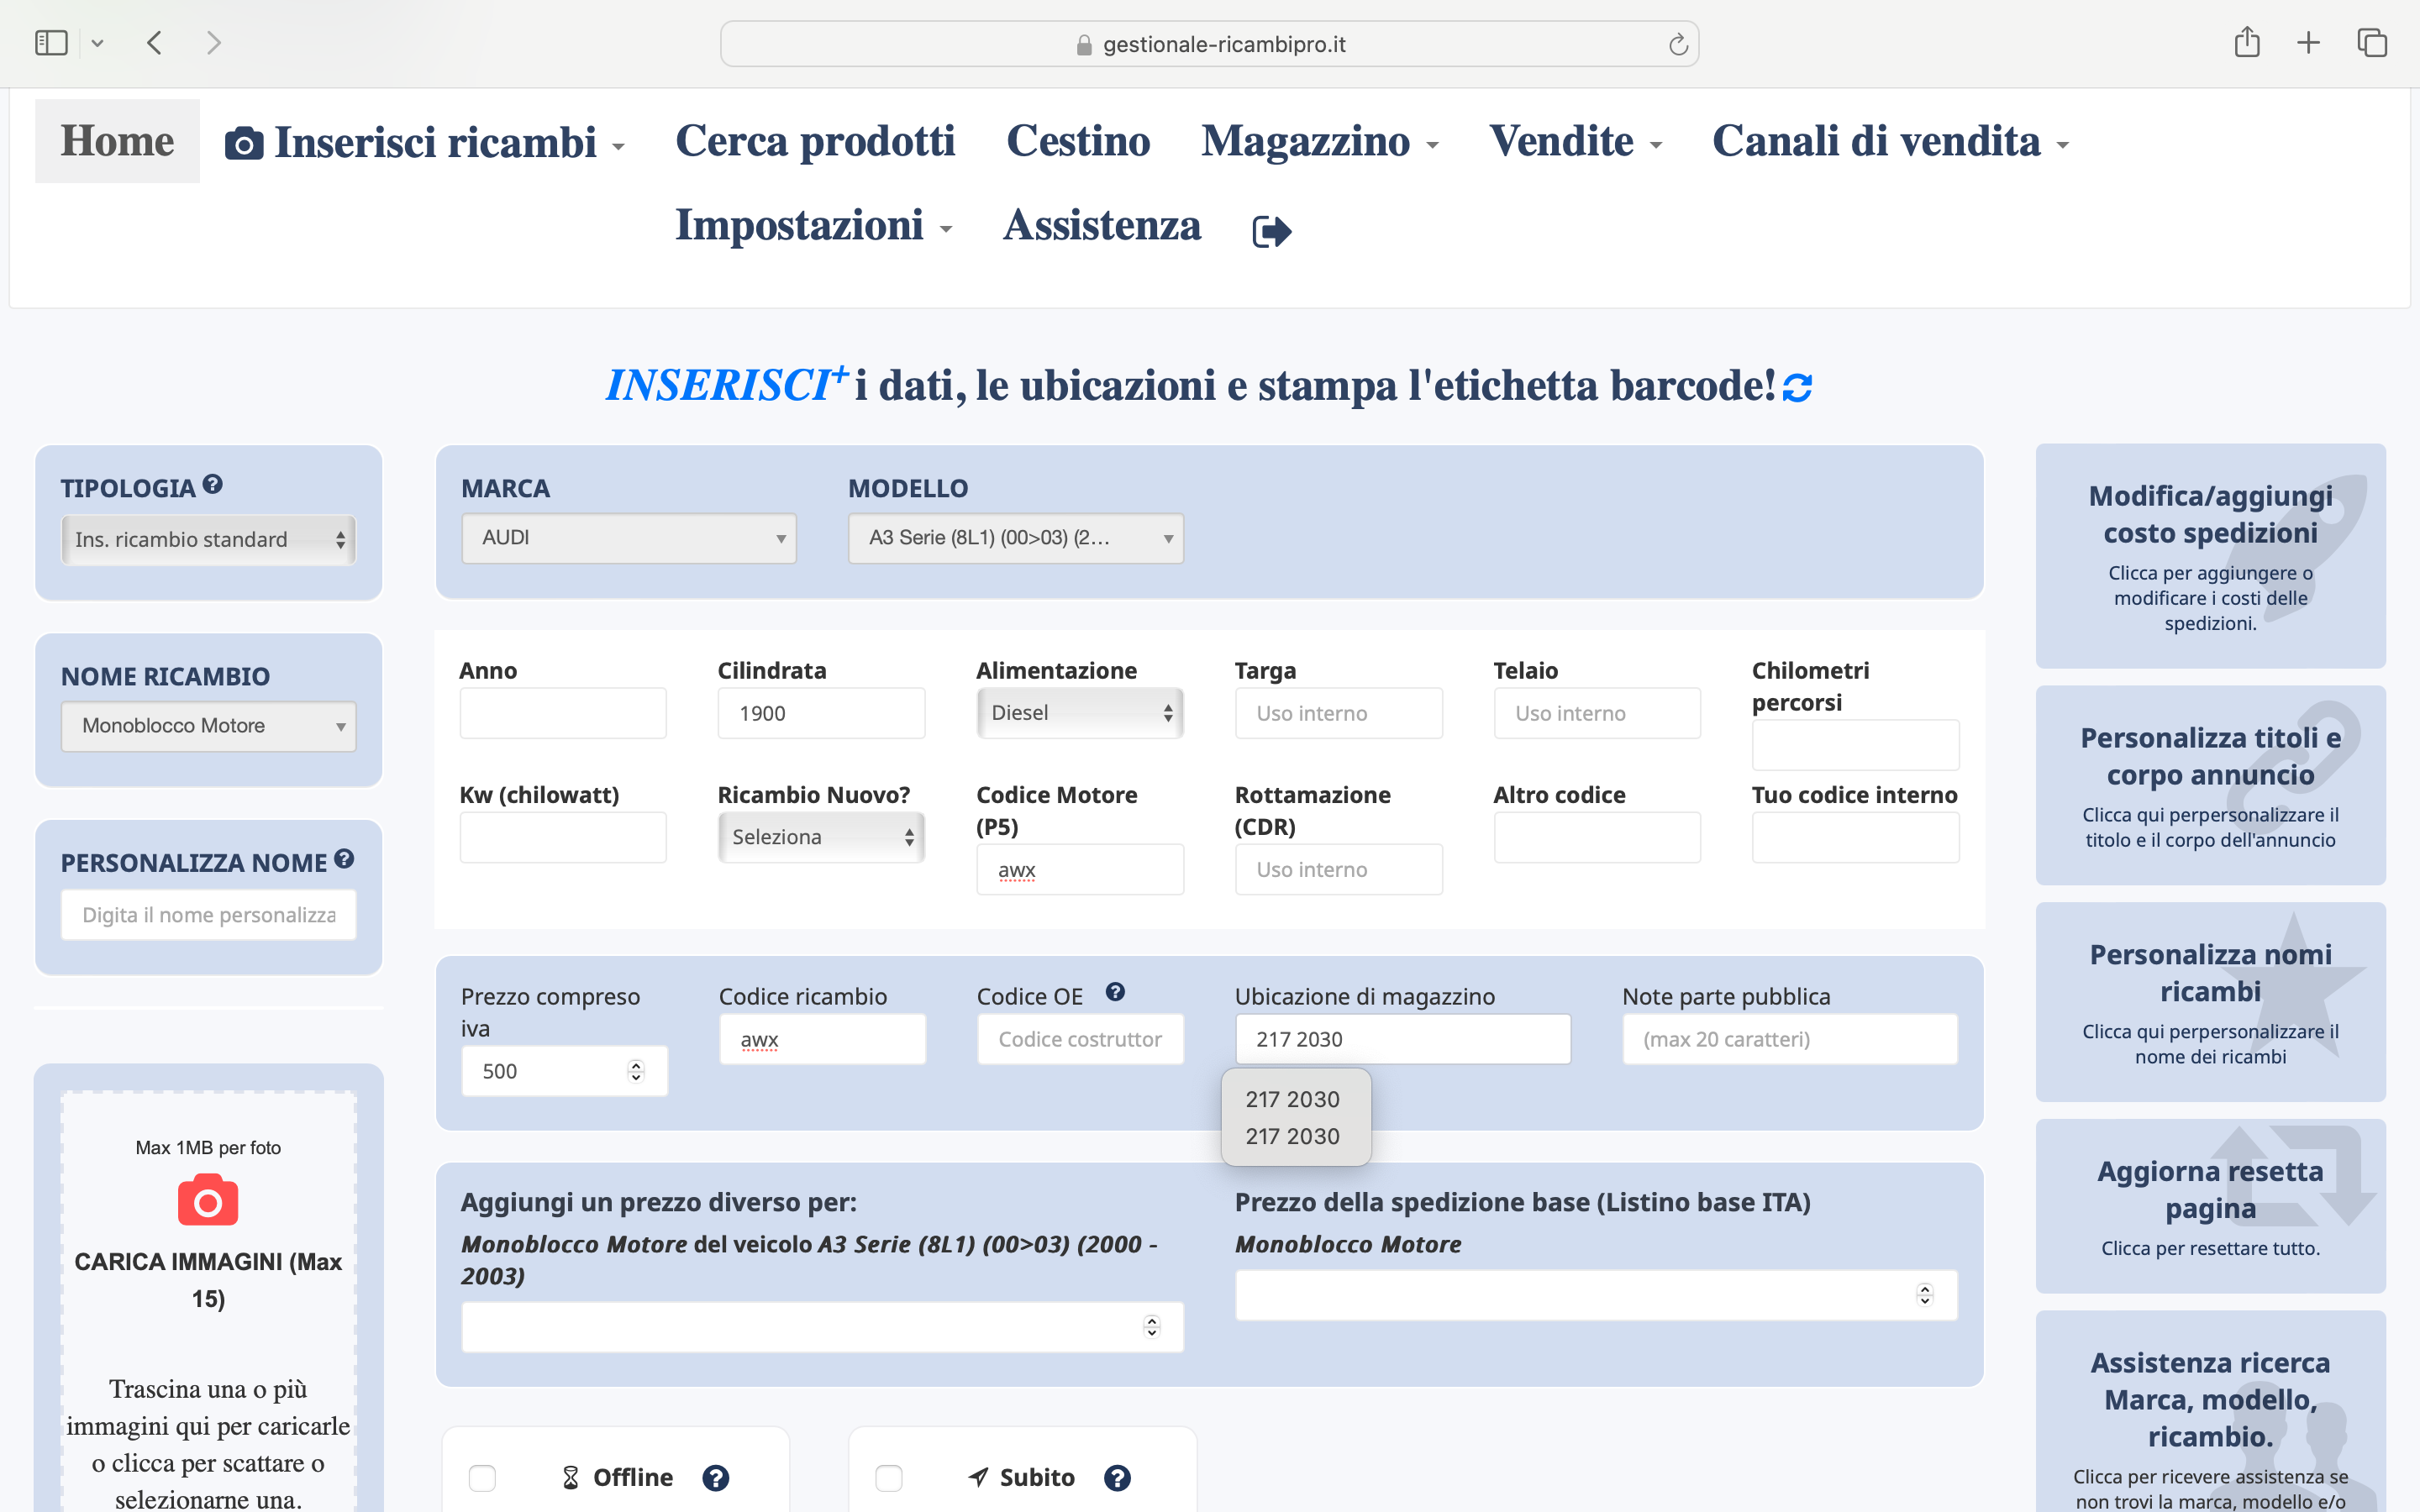Open the Alimentazione Diesel dropdown

coord(1080,713)
